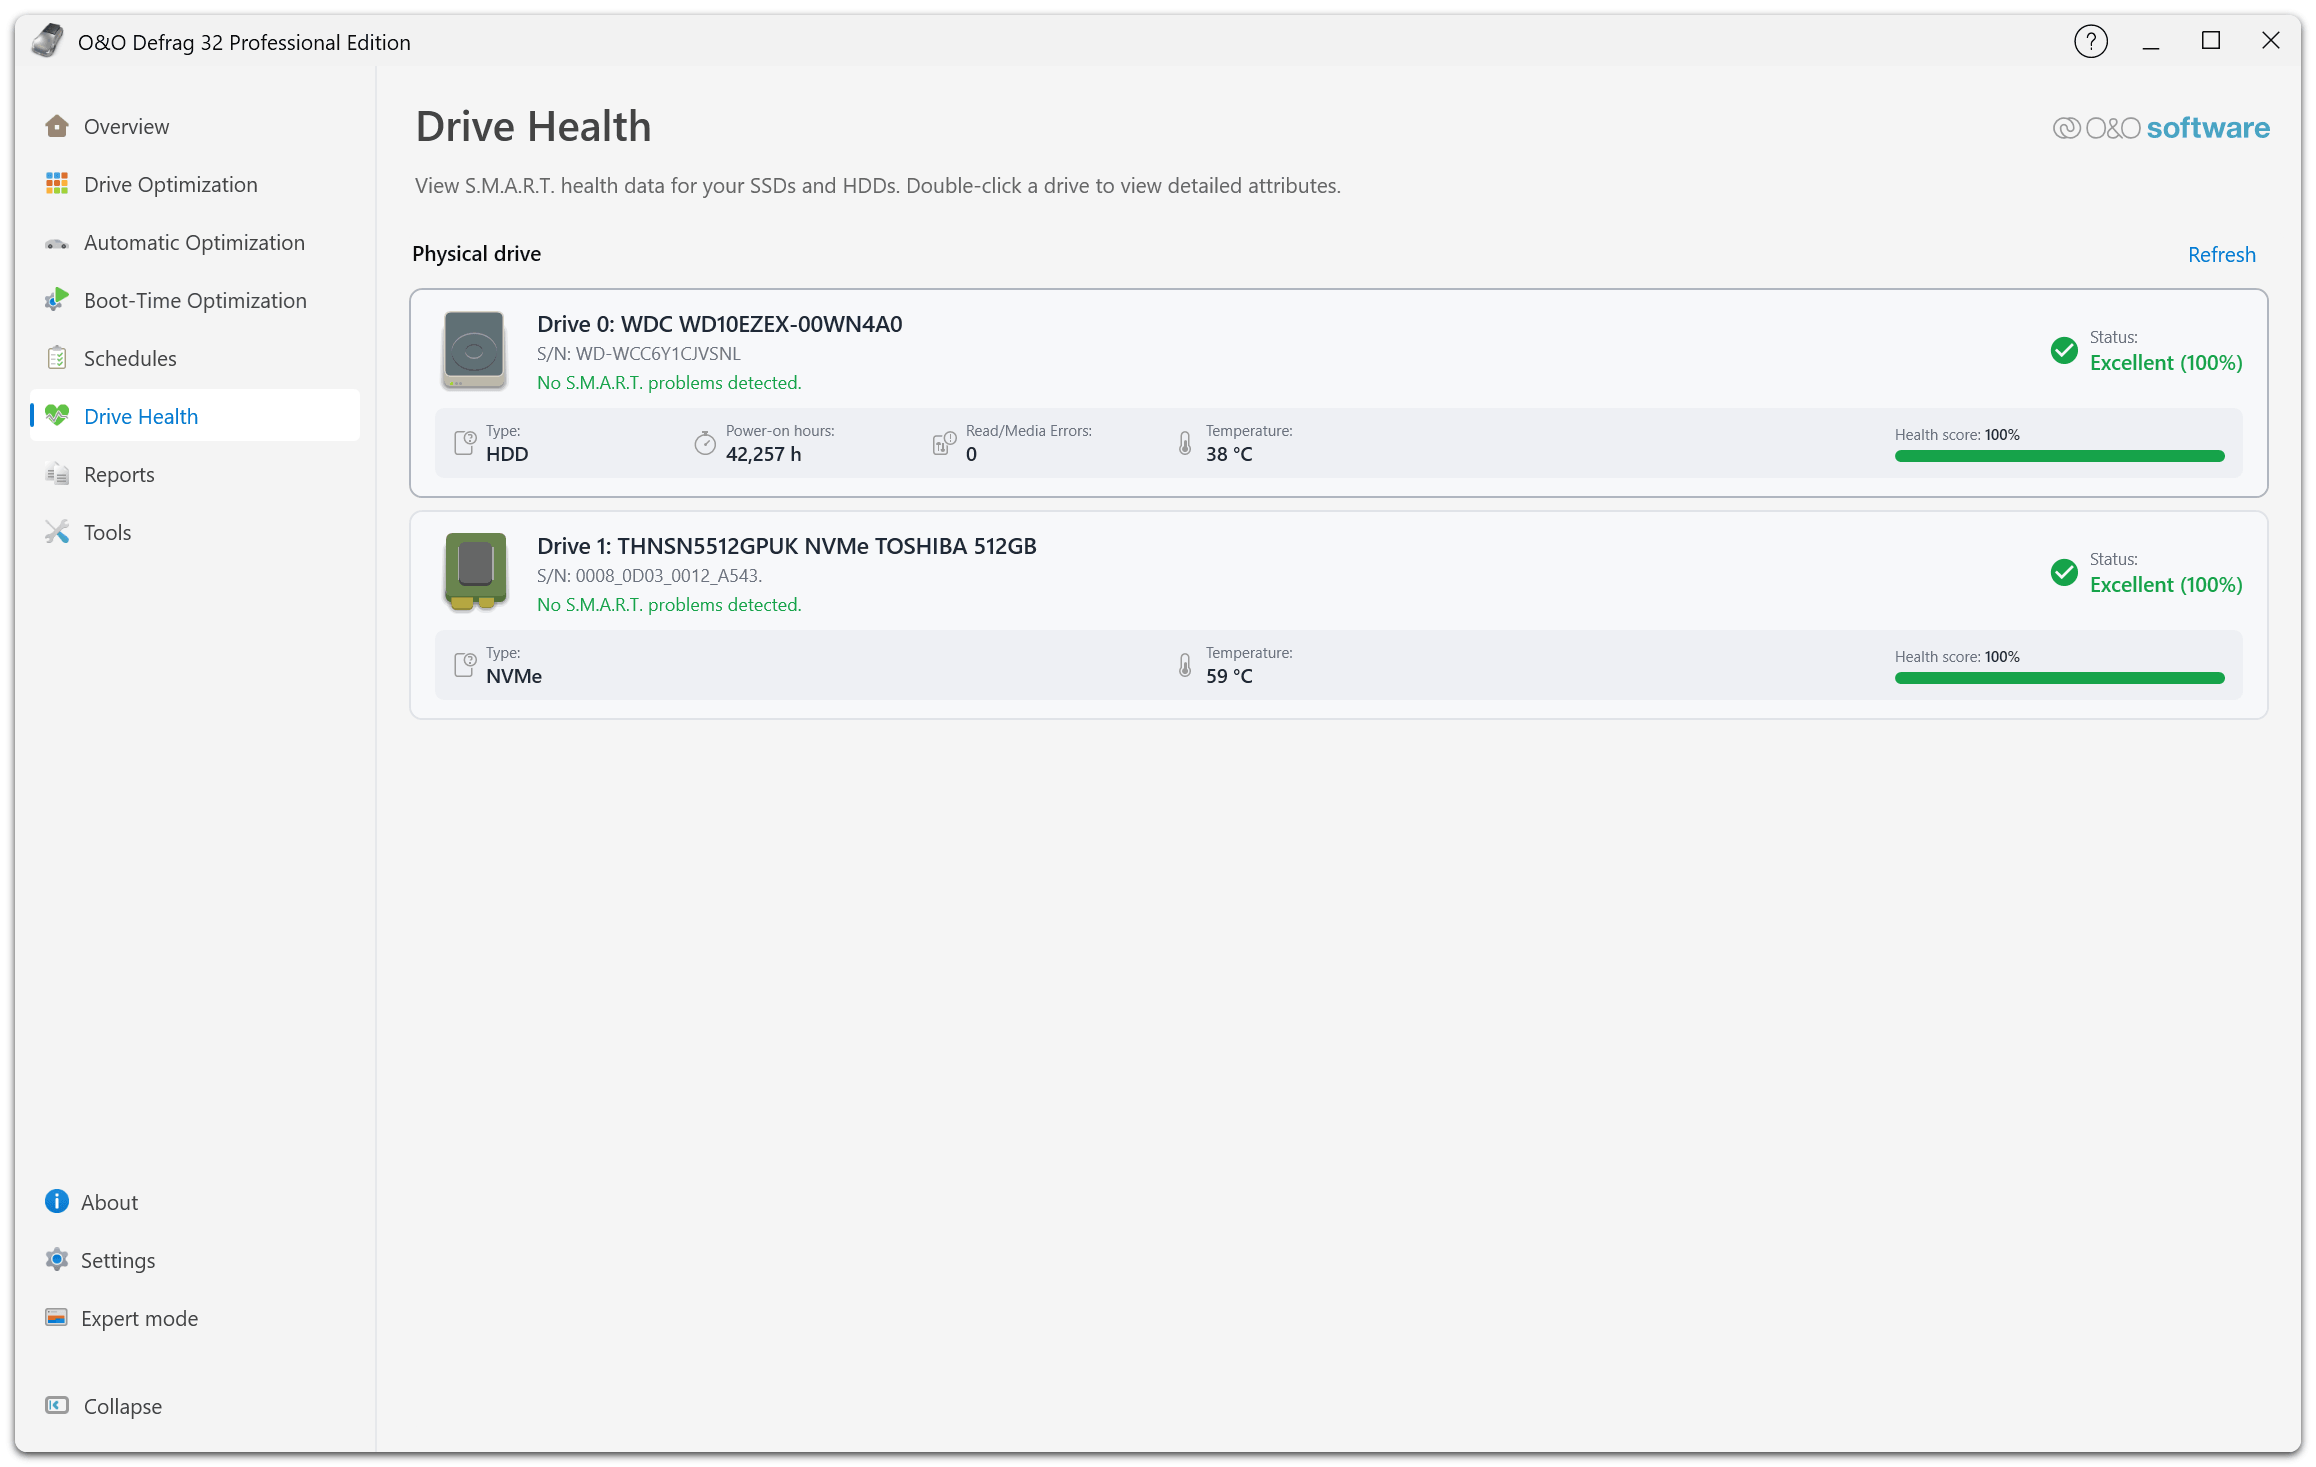The height and width of the screenshot is (1467, 2316).
Task: Click the '59 °C' temperature value
Action: pos(1229,676)
